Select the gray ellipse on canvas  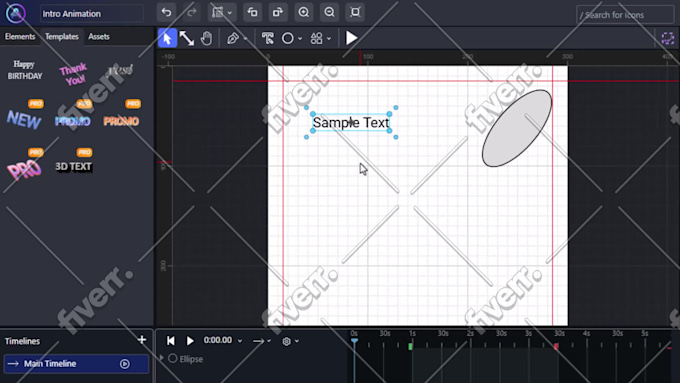(517, 128)
